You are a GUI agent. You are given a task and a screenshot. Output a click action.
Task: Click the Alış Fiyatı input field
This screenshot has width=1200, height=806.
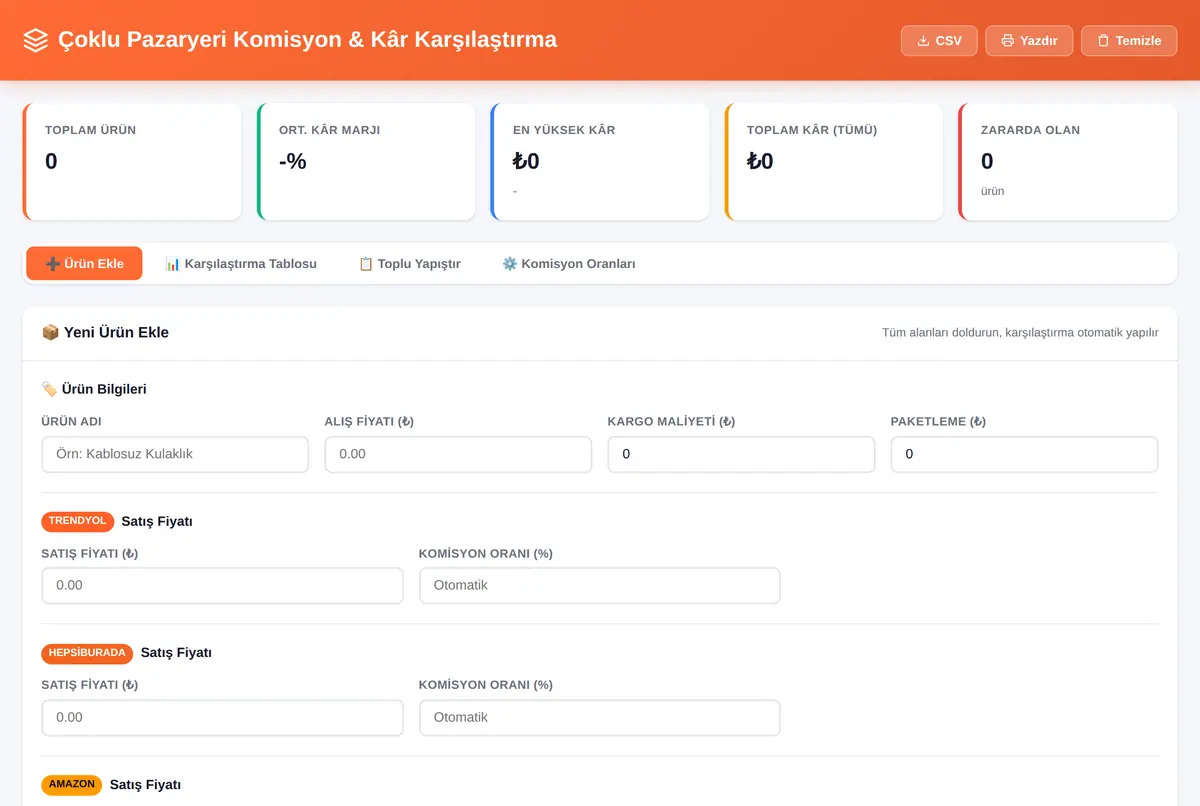458,454
